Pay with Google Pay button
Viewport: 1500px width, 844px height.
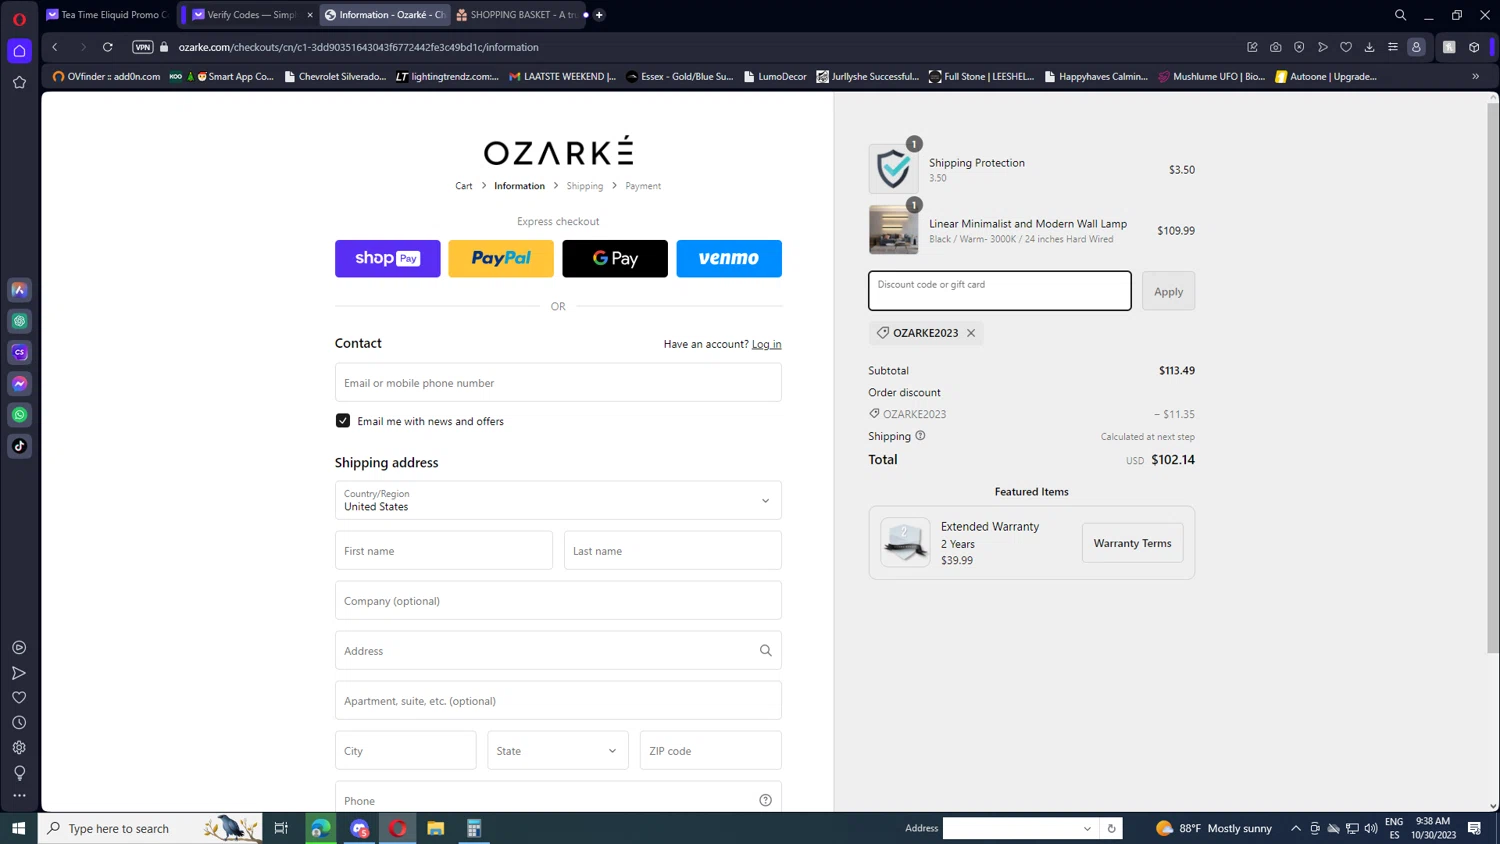coord(615,258)
